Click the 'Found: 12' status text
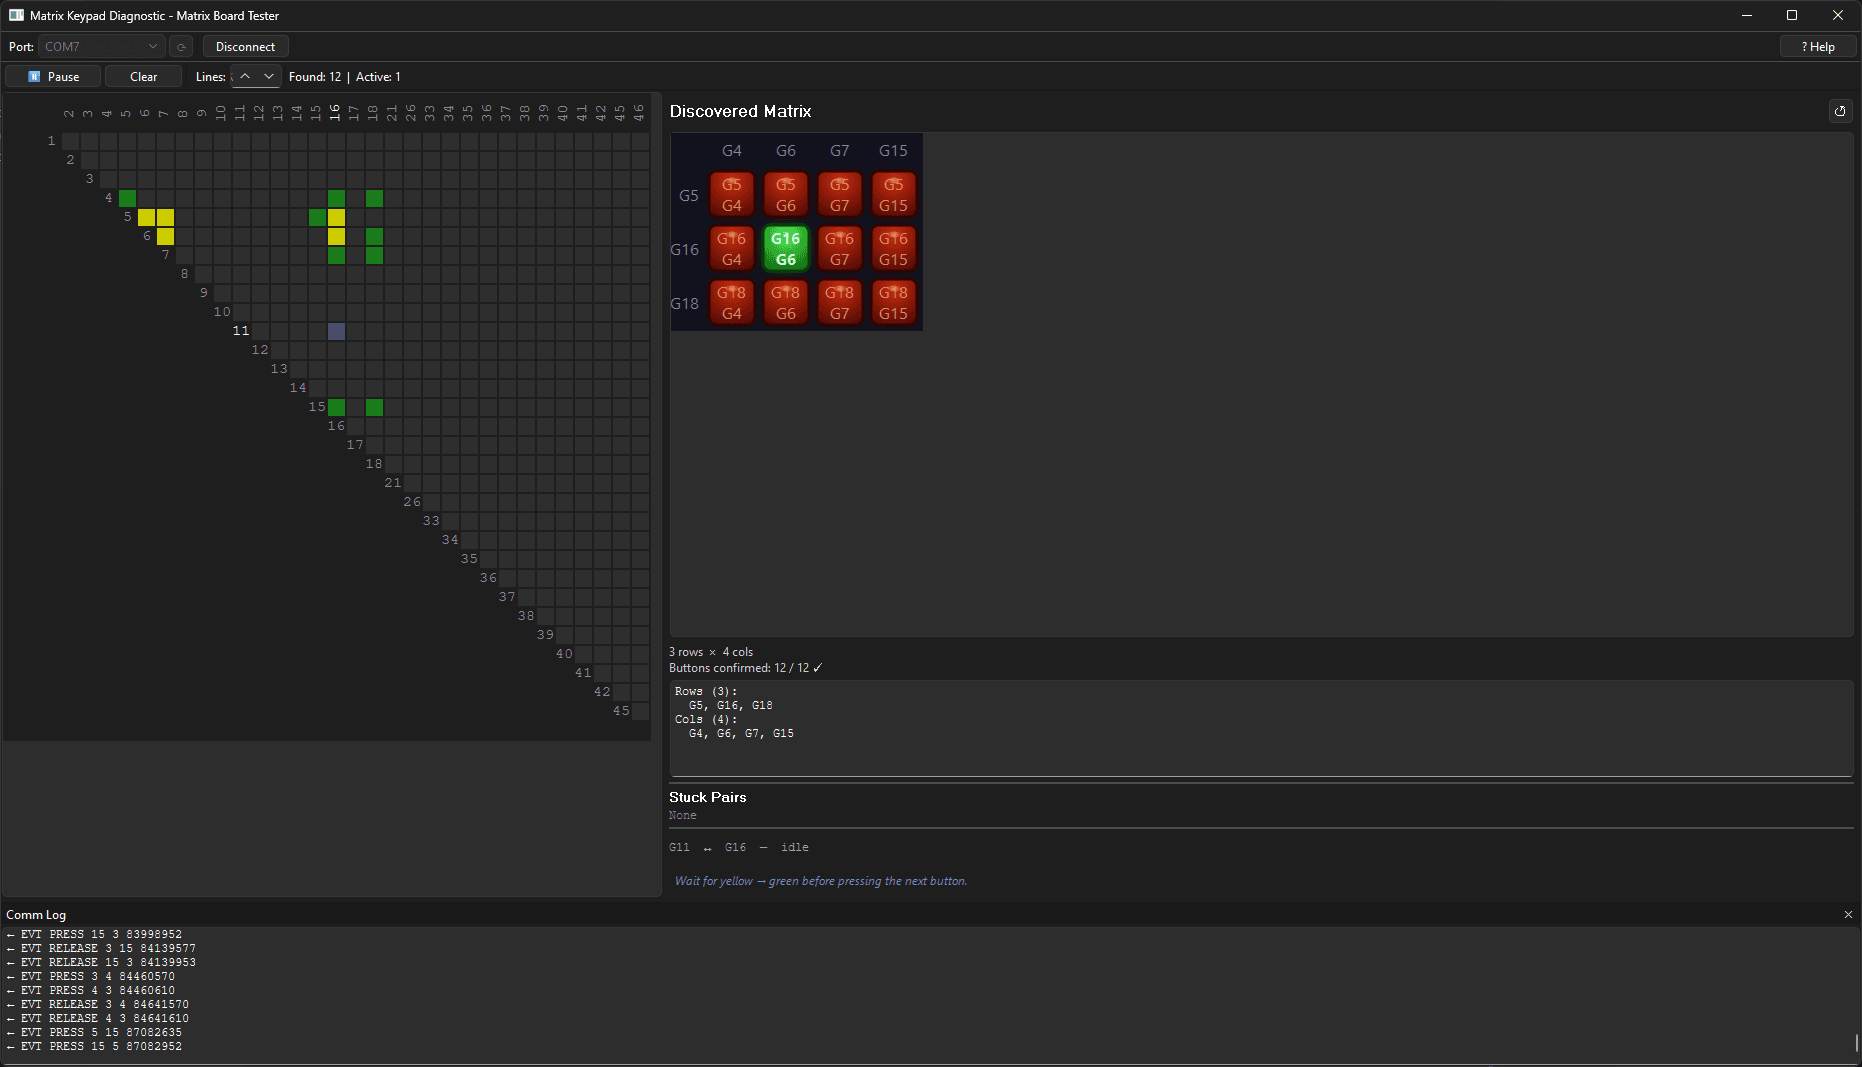1862x1067 pixels. 315,77
